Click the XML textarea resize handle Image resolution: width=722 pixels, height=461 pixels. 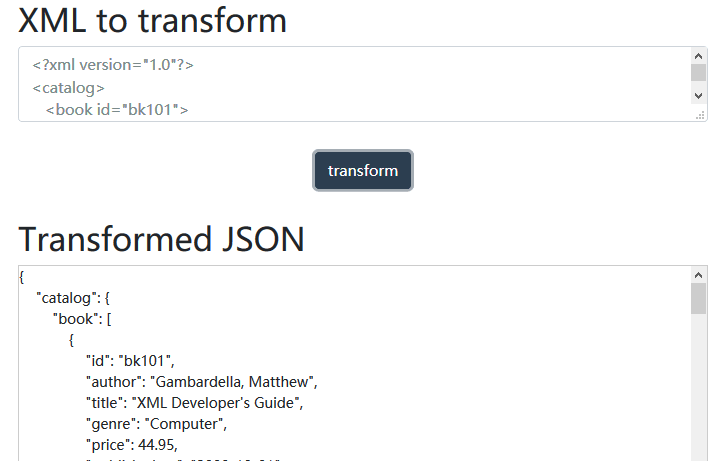pyautogui.click(x=700, y=115)
